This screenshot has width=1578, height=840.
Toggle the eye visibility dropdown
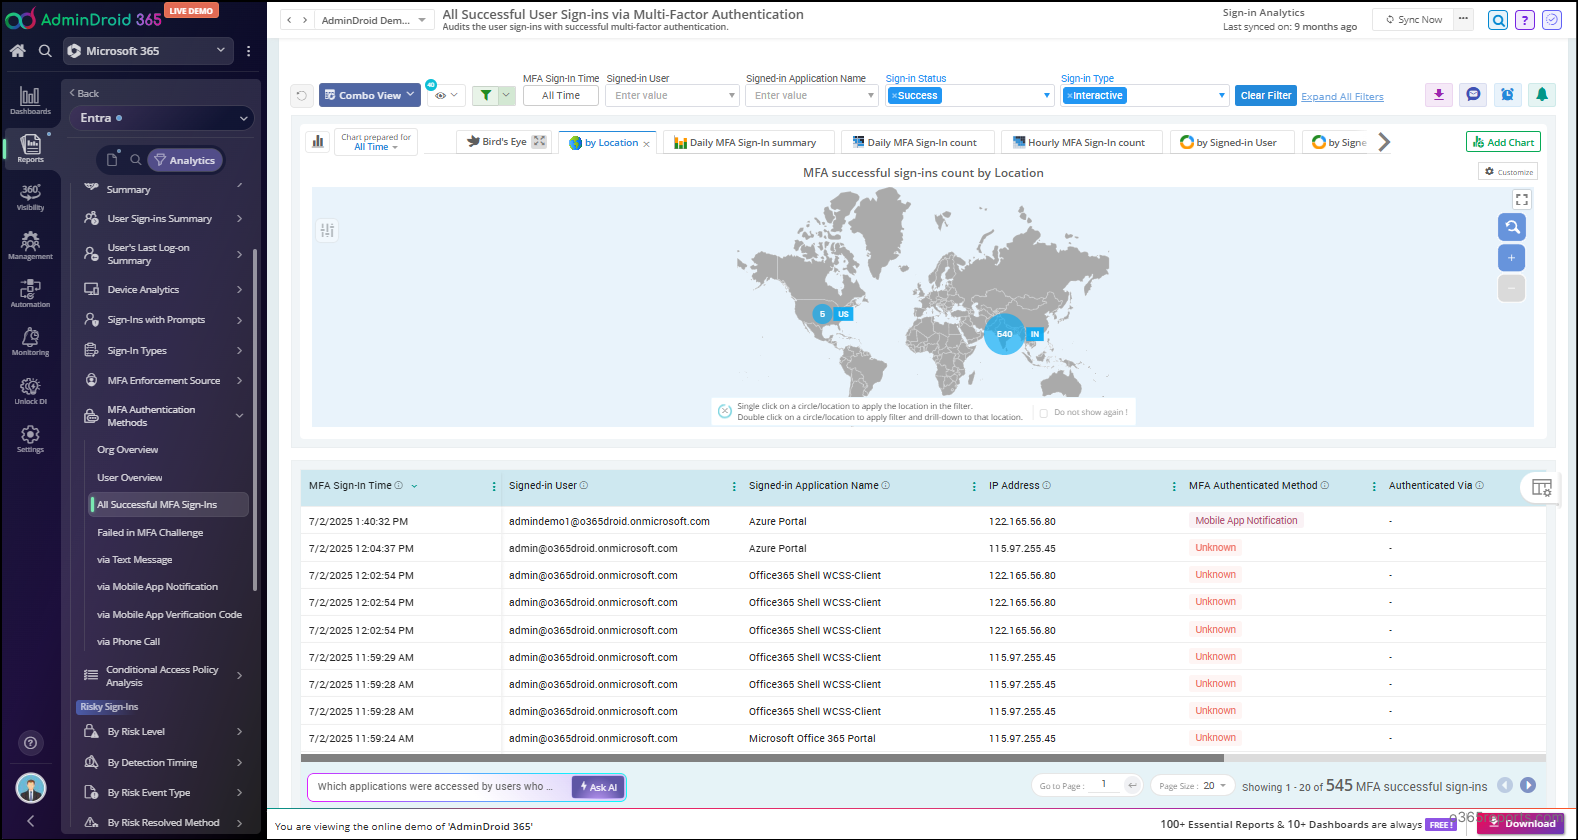[x=446, y=96]
